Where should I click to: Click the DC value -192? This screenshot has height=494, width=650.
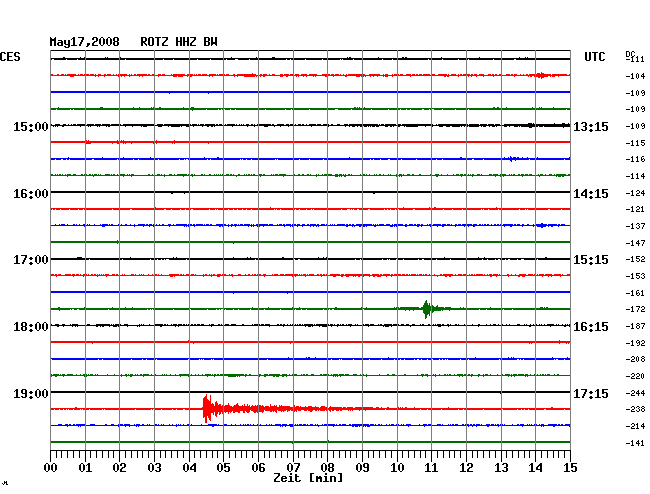click(x=635, y=343)
